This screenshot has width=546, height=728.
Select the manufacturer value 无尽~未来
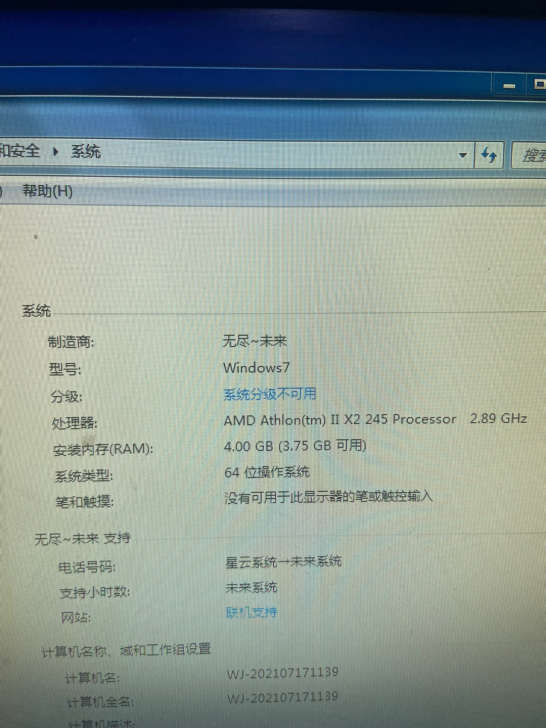click(255, 341)
